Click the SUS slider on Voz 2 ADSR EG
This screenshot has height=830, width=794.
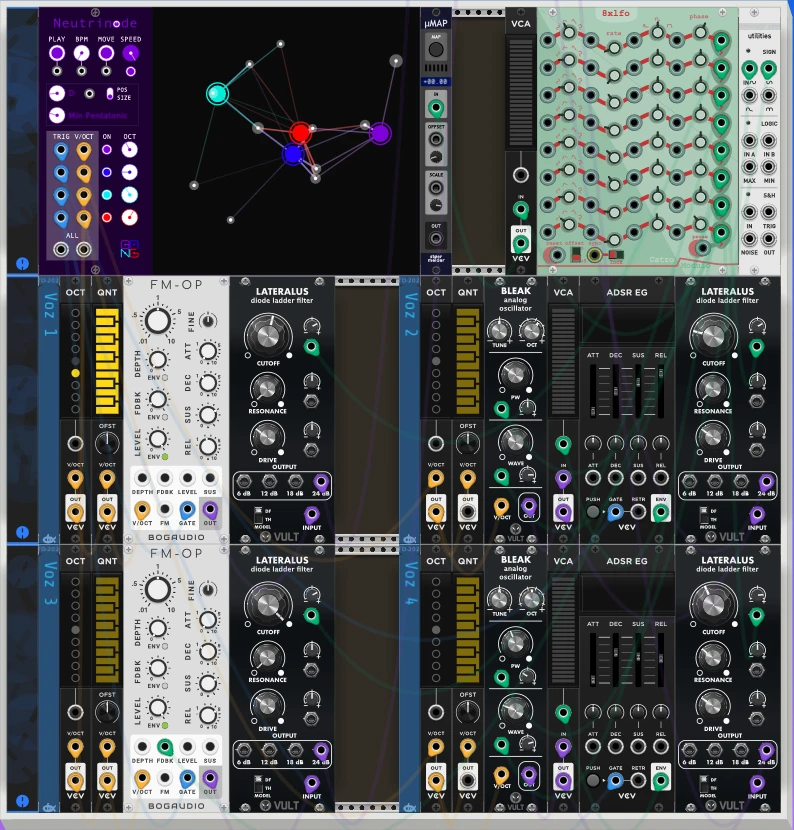pos(638,391)
